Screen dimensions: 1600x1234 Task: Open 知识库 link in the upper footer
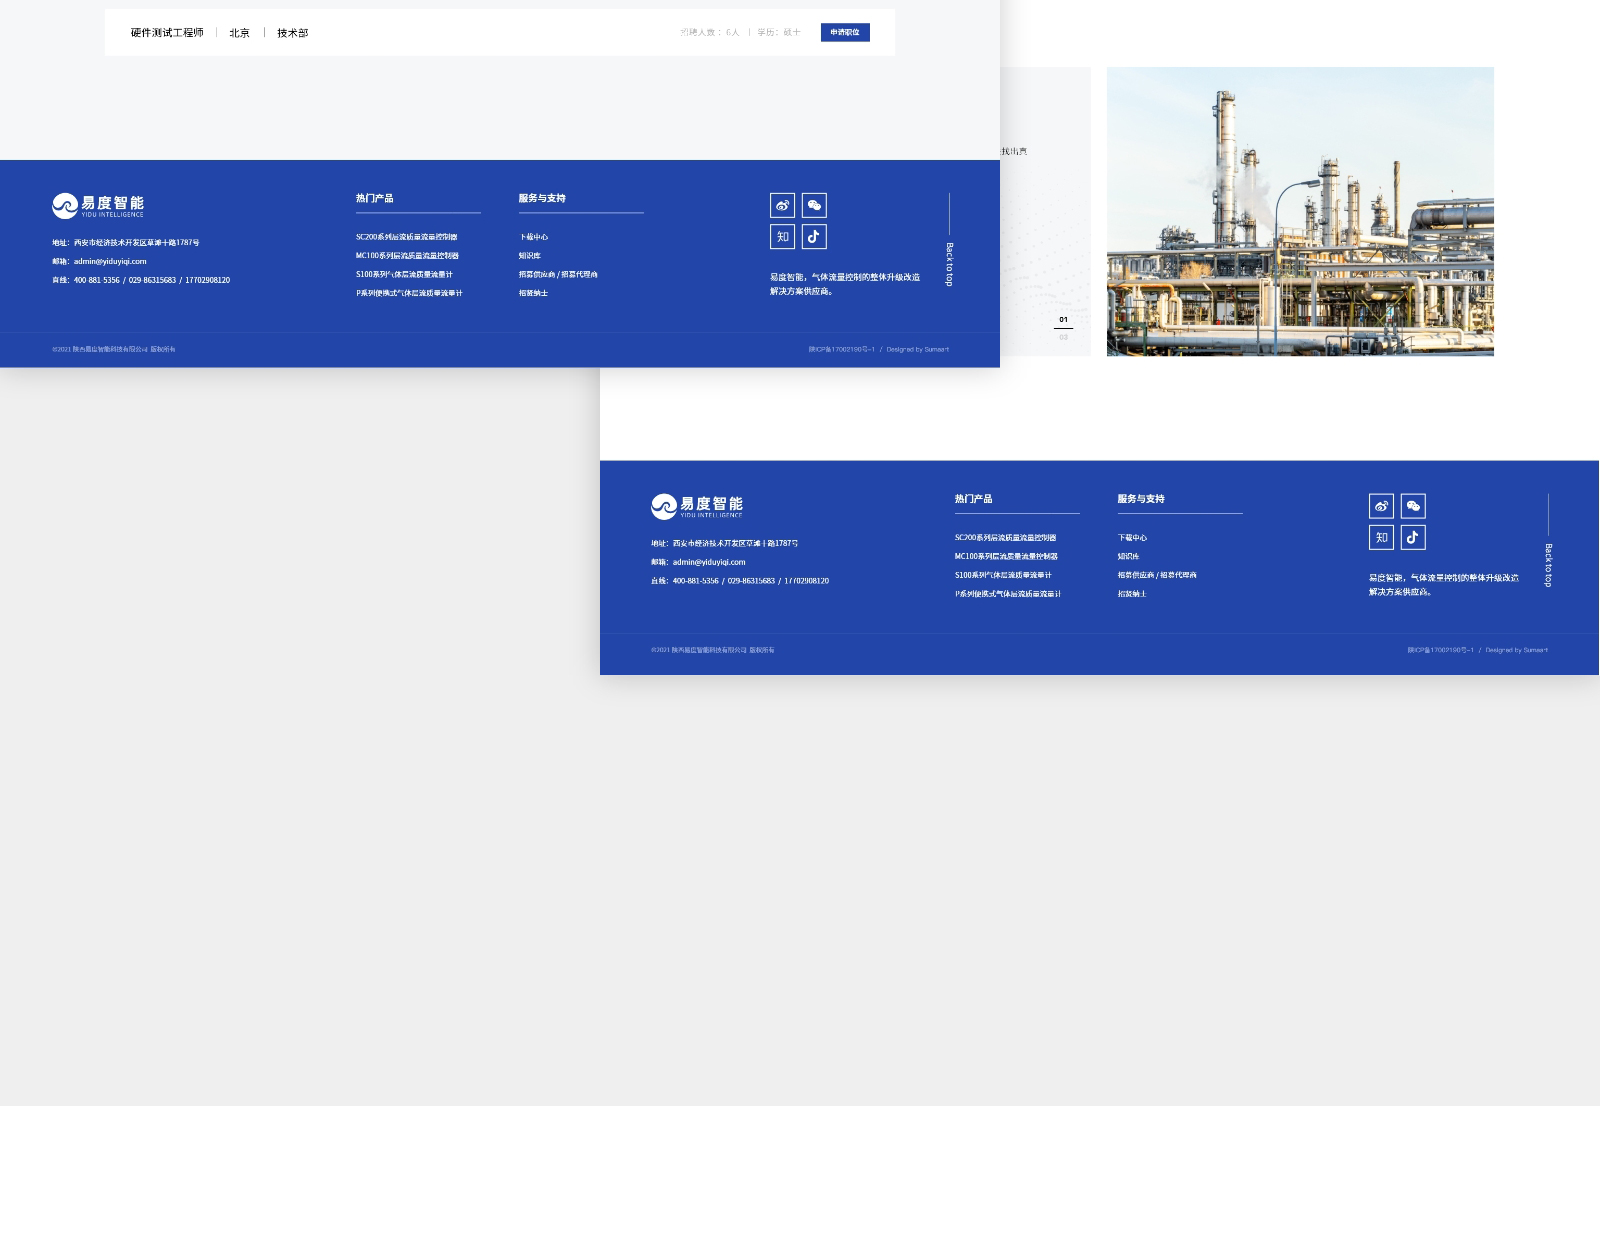(529, 256)
